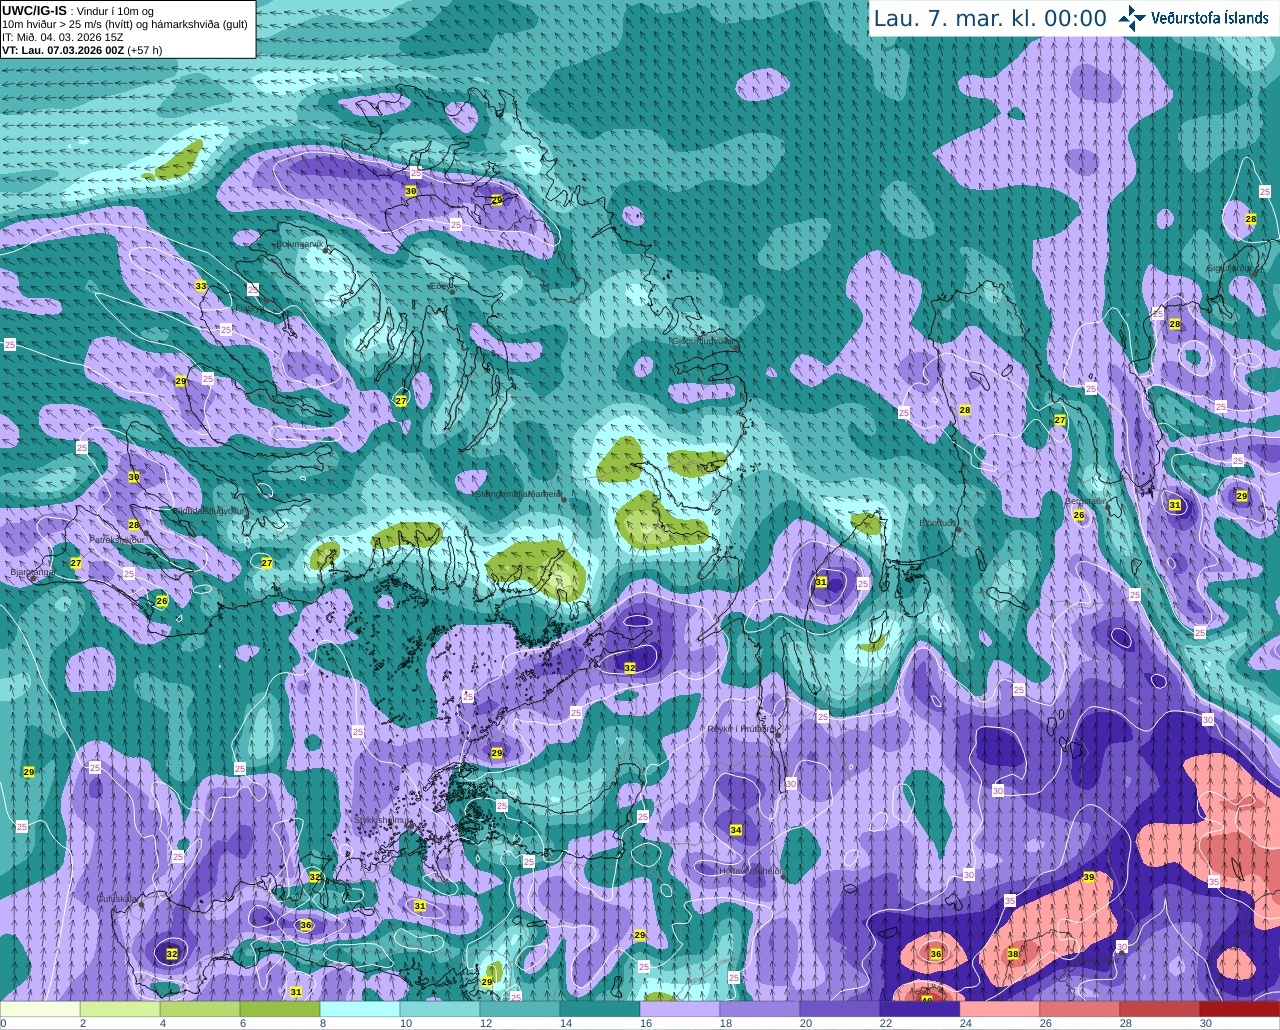Screen dimensions: 1280x1030
Task: Pick the red 28–30 m/s legend swatch
Action: click(x=1160, y=1009)
